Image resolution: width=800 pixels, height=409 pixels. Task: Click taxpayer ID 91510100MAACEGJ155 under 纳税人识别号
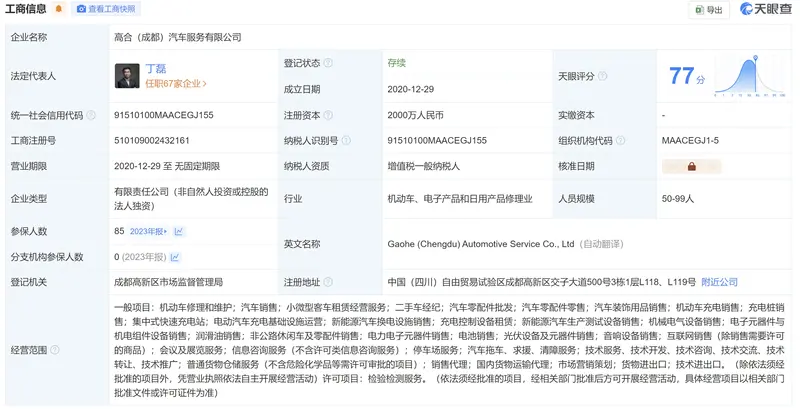(437, 140)
